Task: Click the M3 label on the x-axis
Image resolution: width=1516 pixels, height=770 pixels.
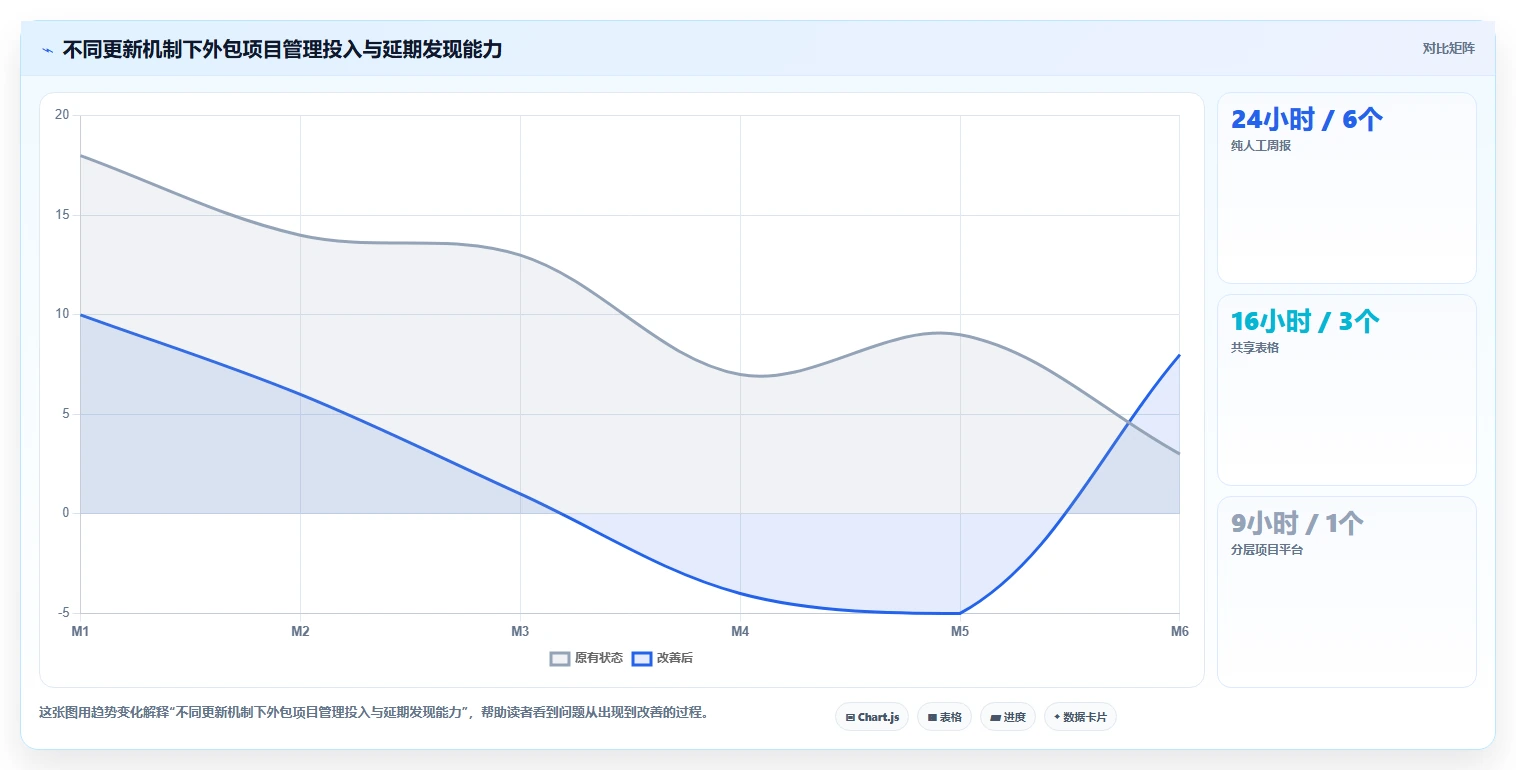Action: tap(520, 631)
